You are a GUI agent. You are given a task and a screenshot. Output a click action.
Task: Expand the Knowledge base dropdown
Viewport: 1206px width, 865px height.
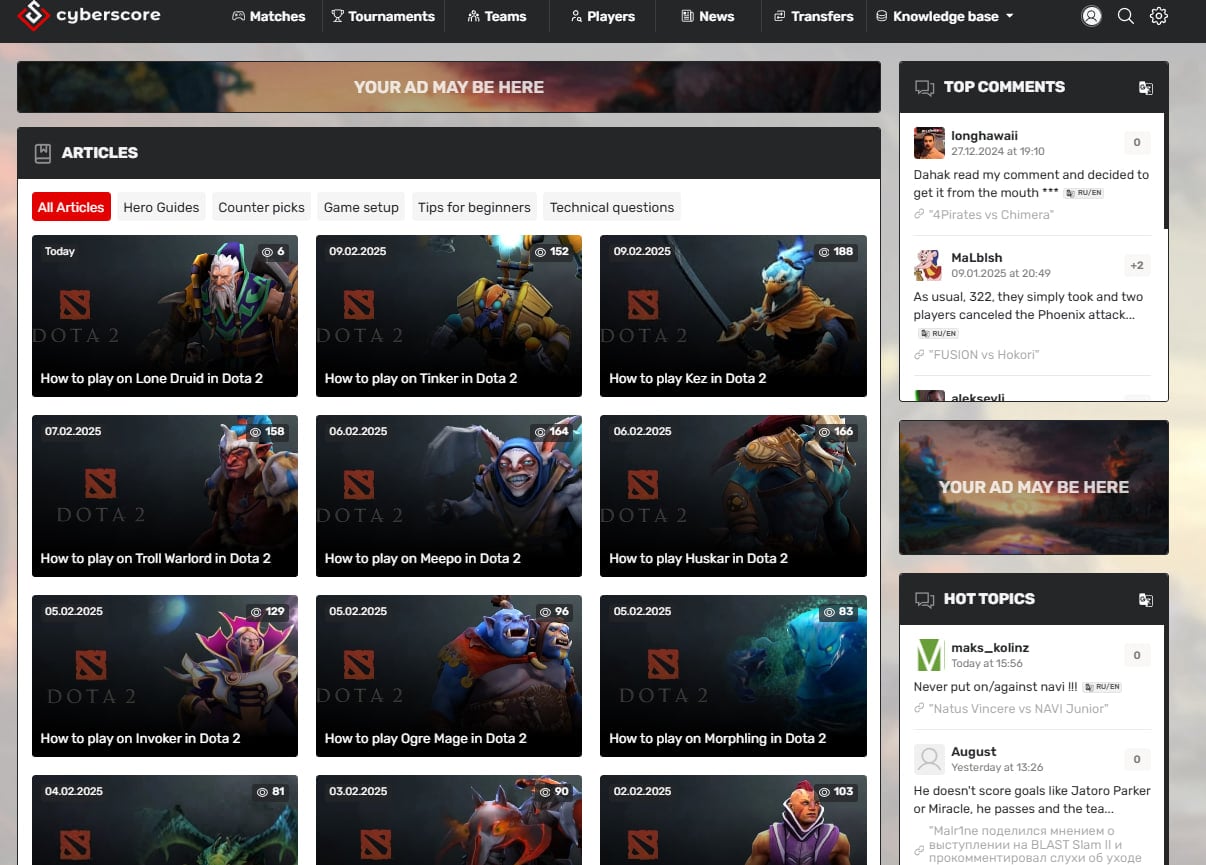[945, 16]
